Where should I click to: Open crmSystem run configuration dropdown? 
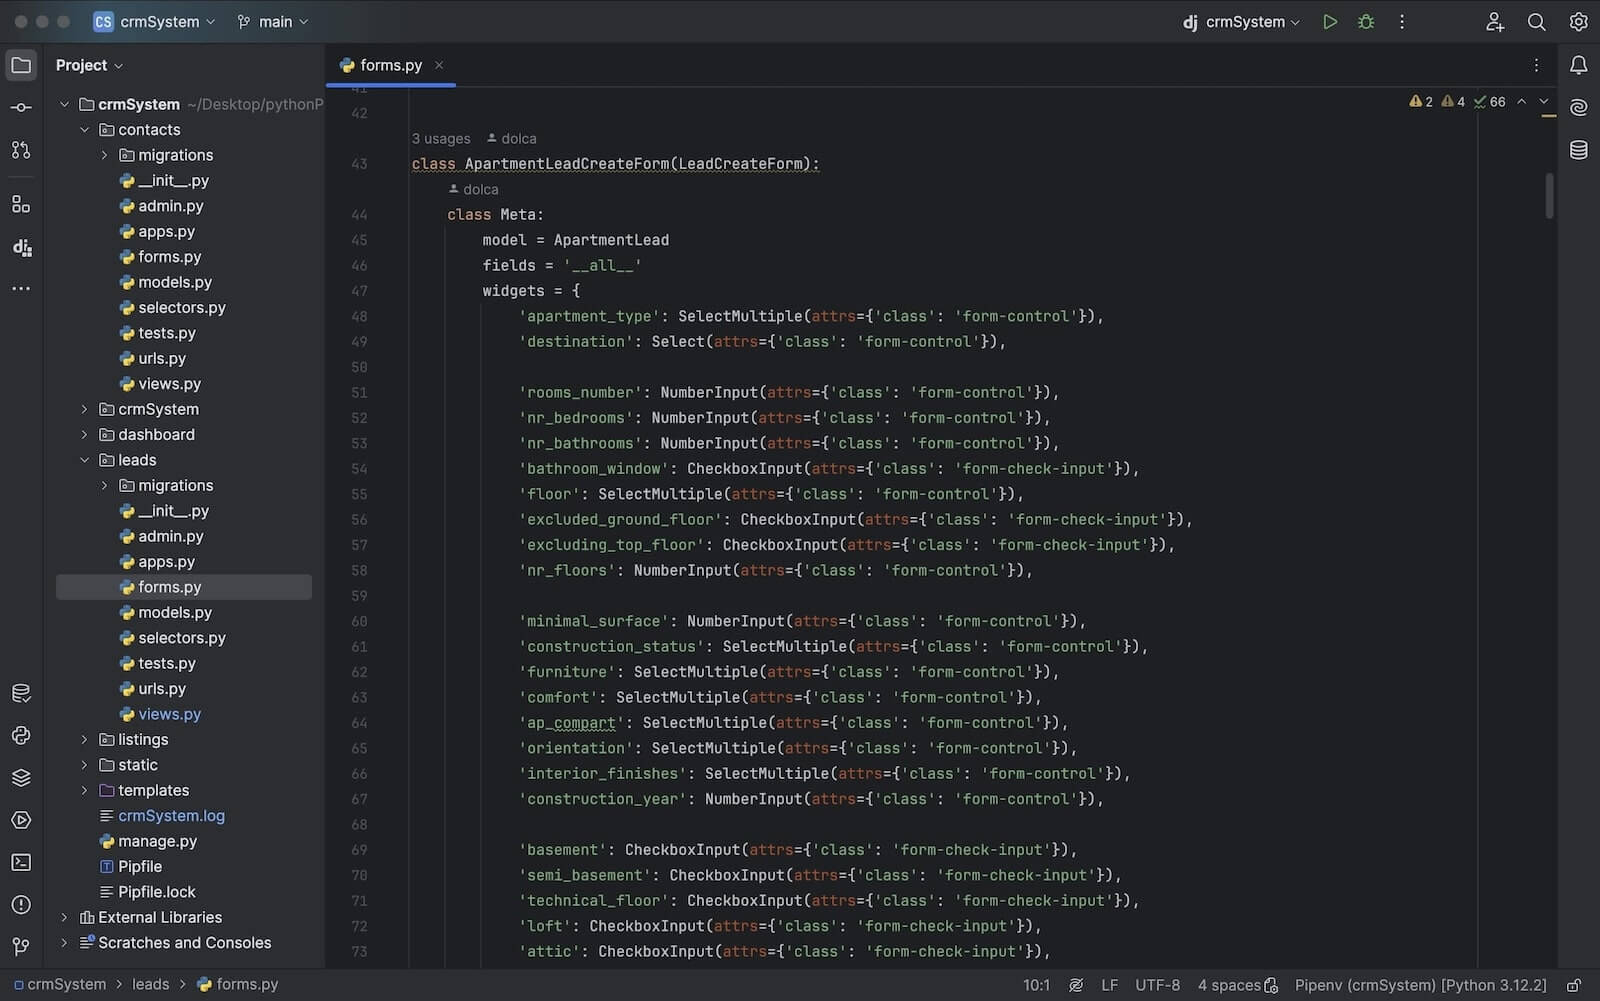click(x=1243, y=22)
